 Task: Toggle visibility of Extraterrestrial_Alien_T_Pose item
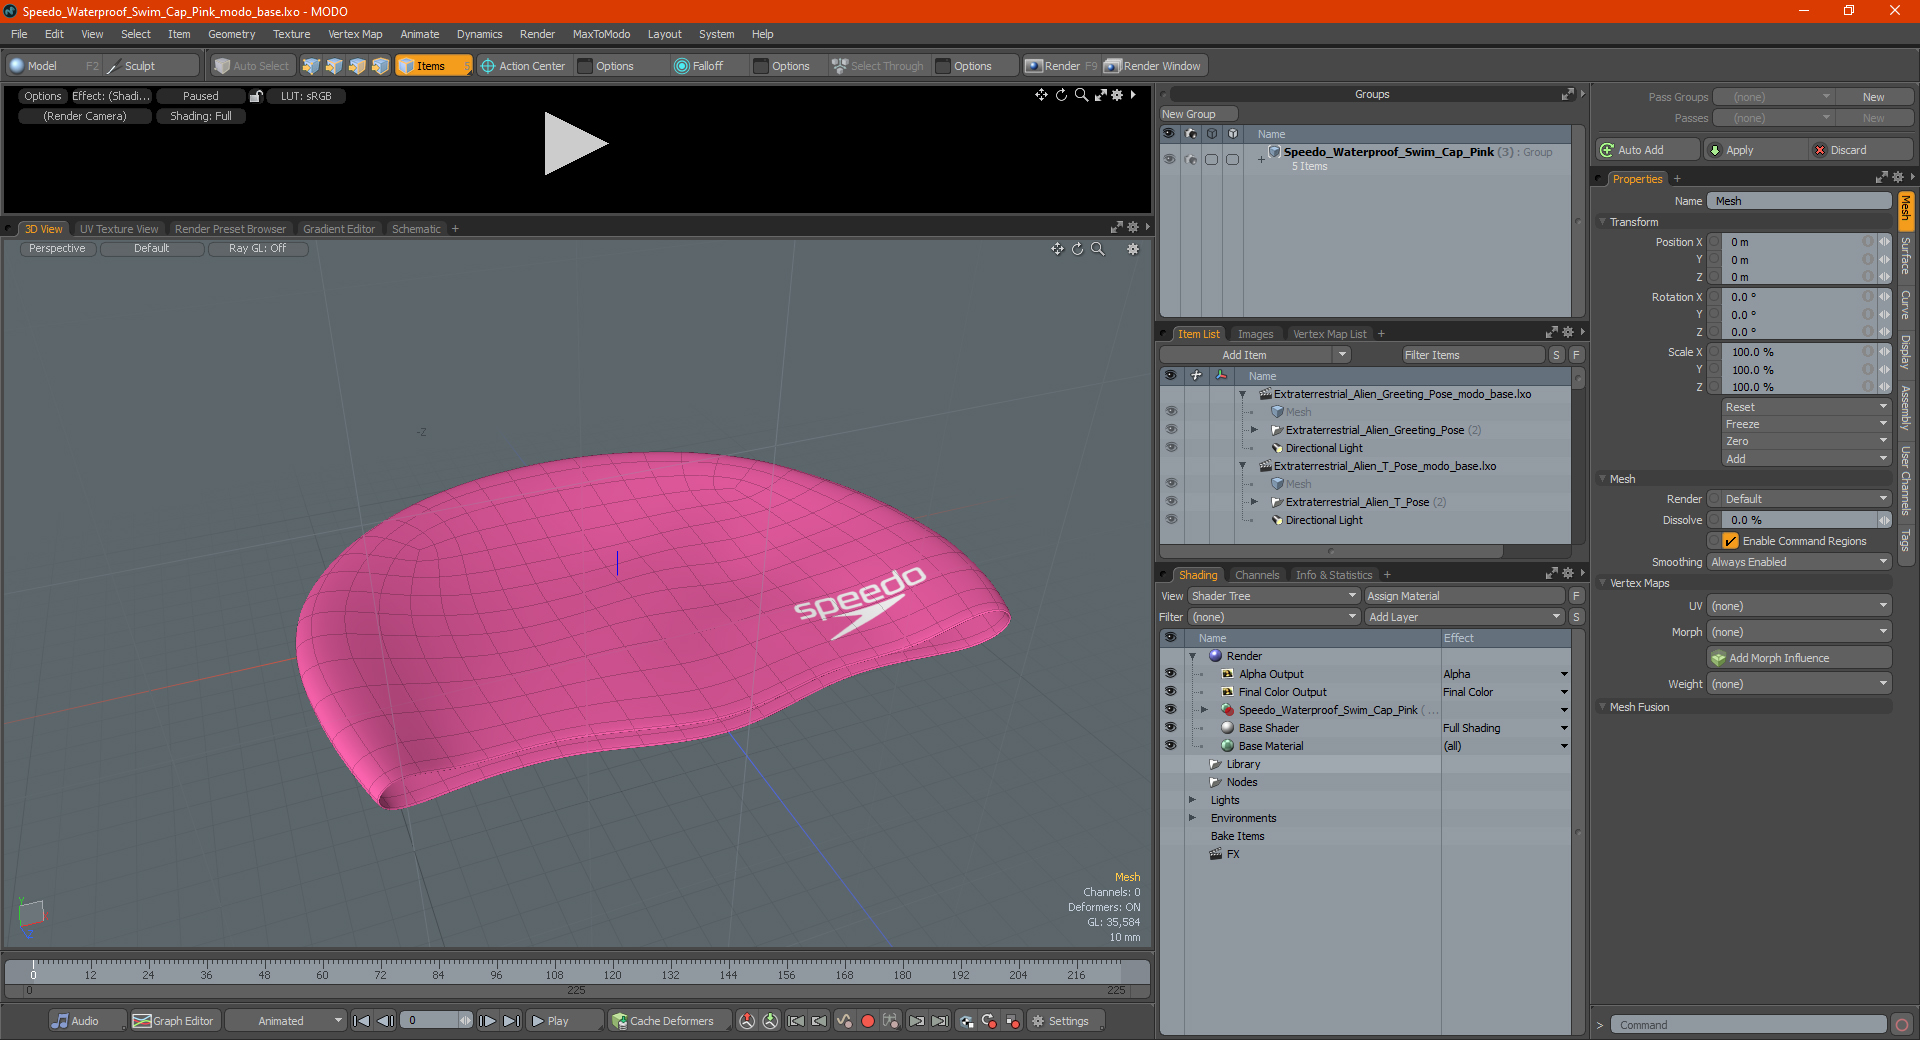tap(1171, 502)
